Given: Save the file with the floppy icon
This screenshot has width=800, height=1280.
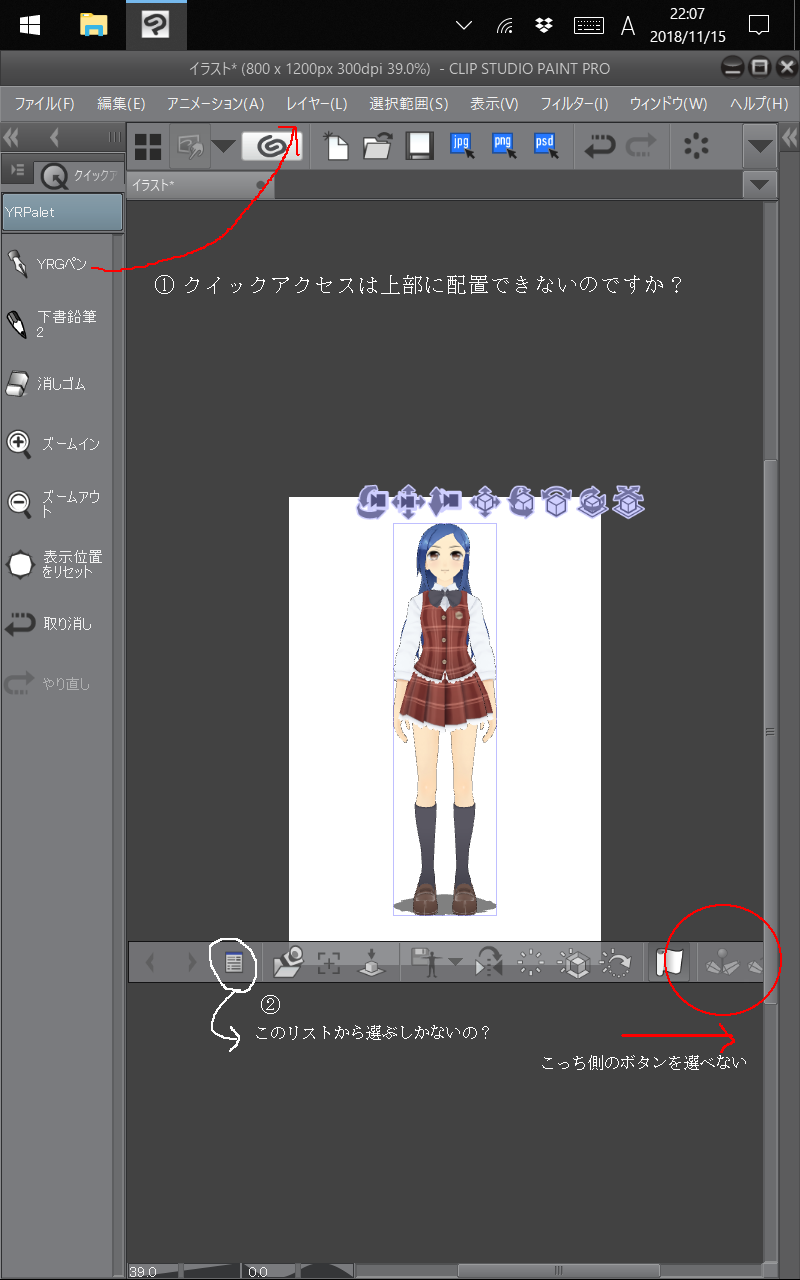Looking at the screenshot, I should [x=418, y=147].
